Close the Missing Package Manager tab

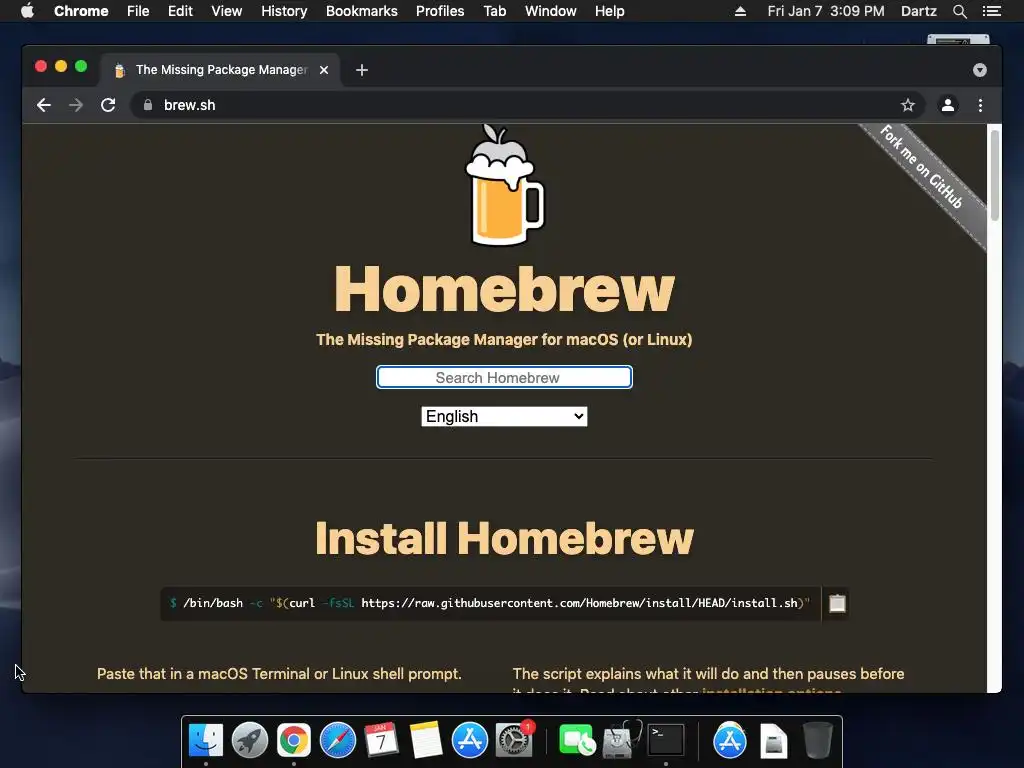point(324,70)
